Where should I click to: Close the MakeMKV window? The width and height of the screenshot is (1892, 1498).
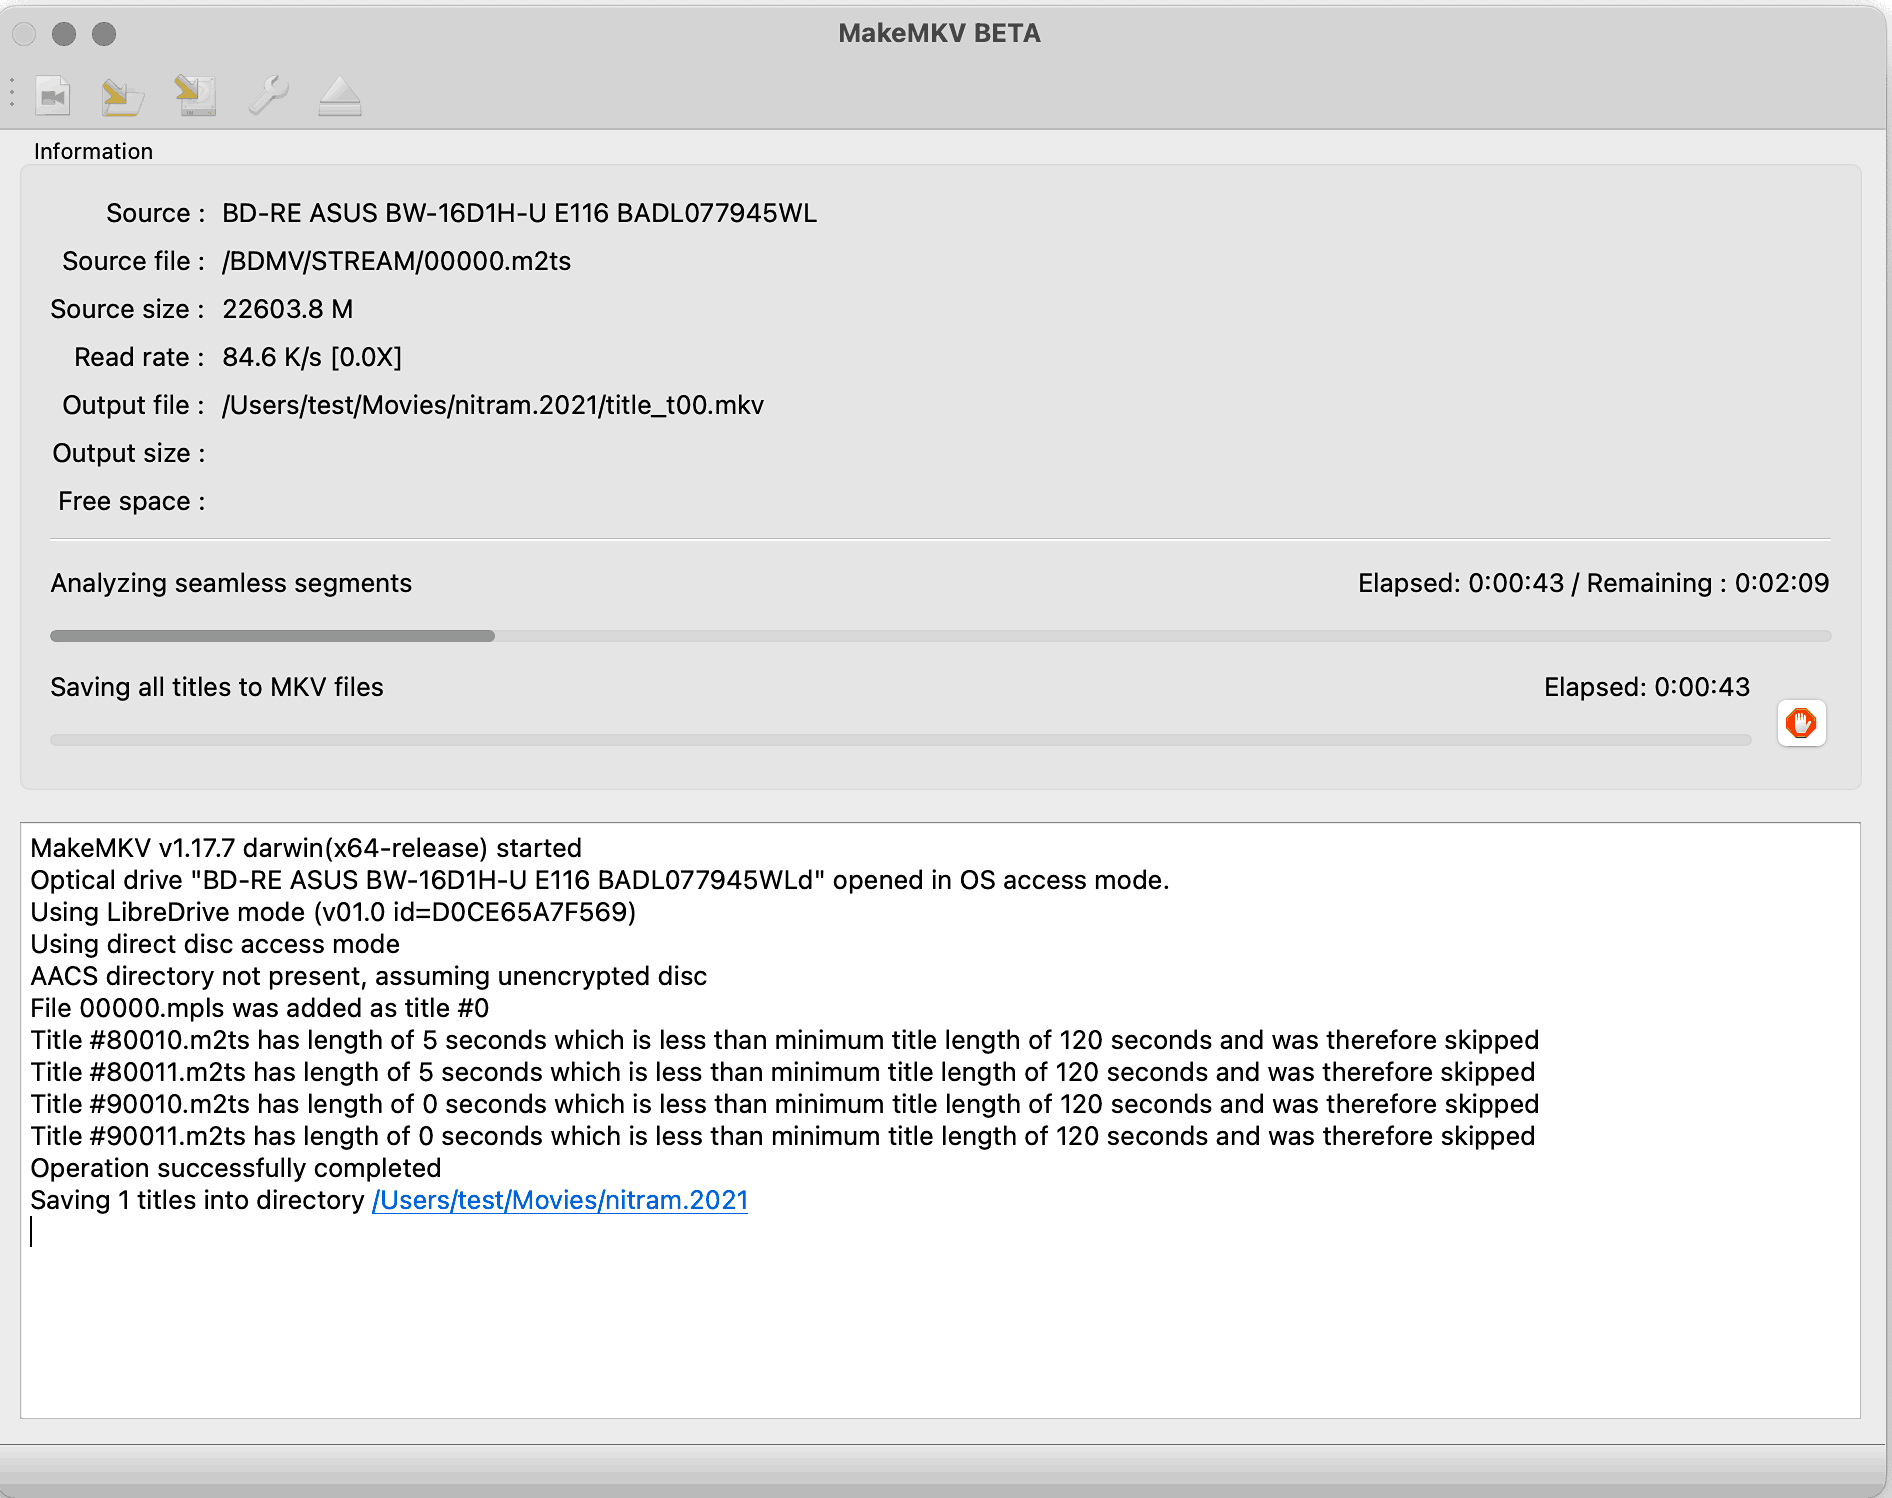24,34
